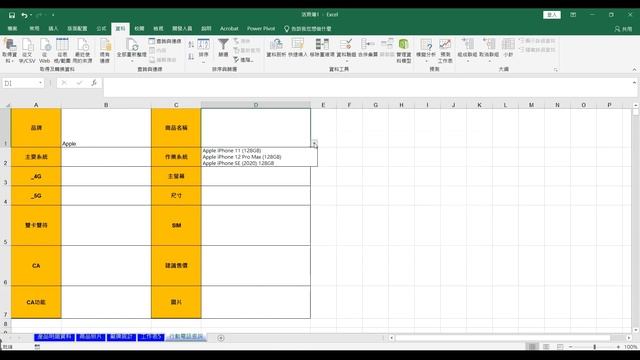Open the Power Pivot ribbon tab
Viewport: 640px width, 360px height.
[x=261, y=29]
